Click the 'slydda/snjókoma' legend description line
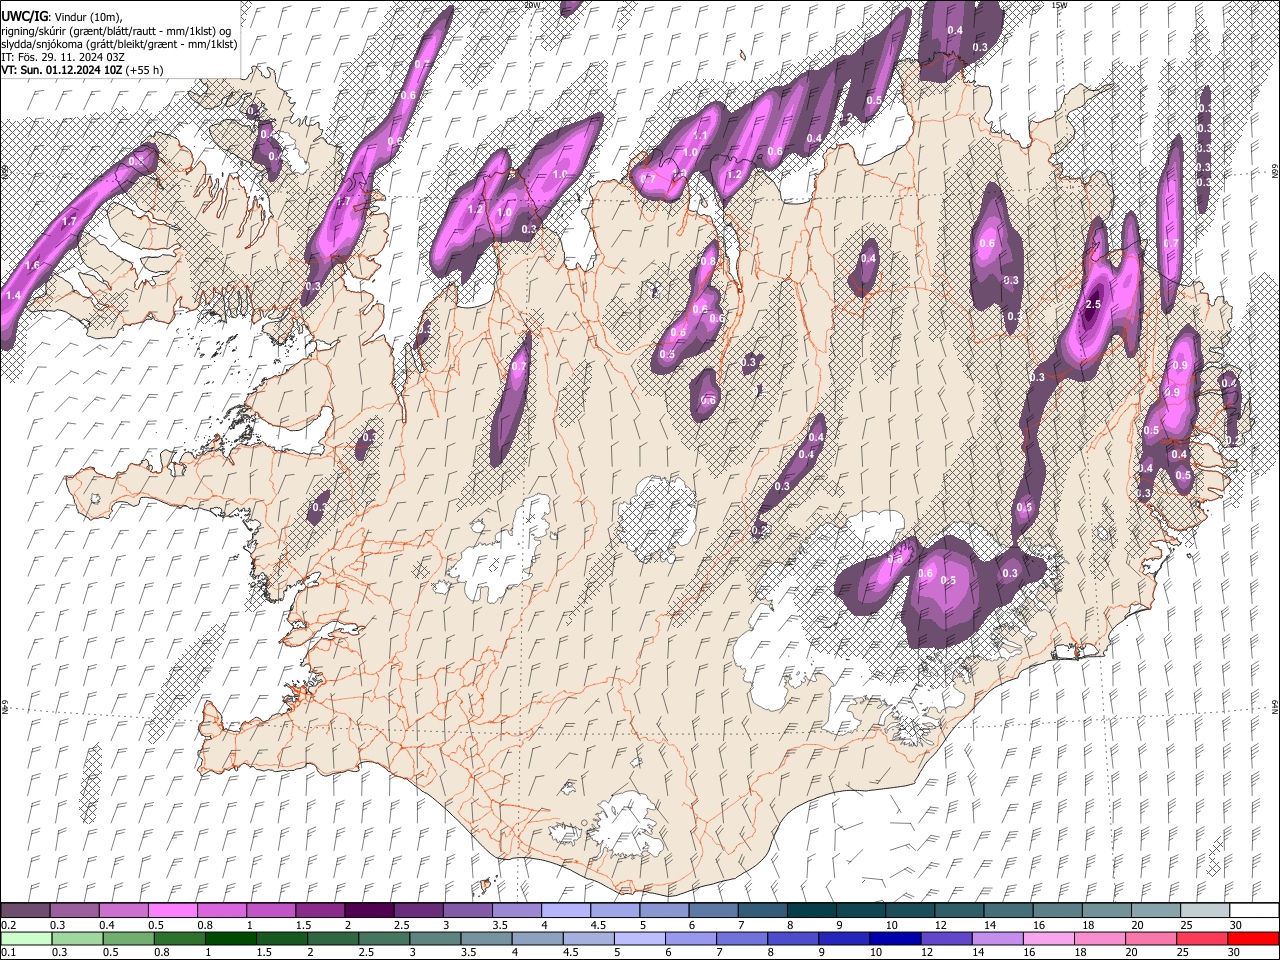The image size is (1280, 960). pyautogui.click(x=119, y=44)
